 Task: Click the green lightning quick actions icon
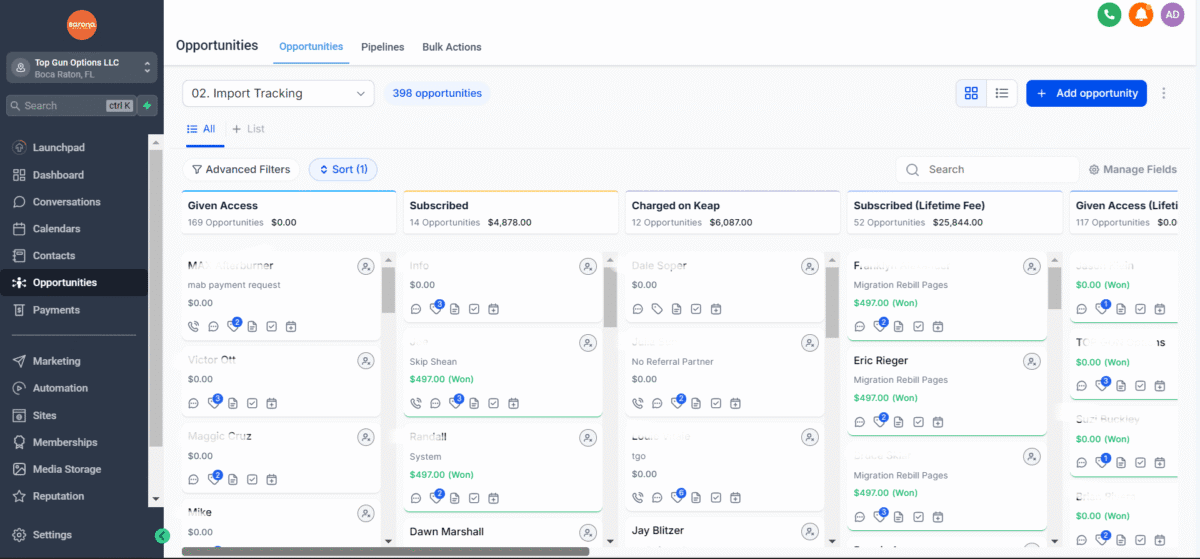147,105
